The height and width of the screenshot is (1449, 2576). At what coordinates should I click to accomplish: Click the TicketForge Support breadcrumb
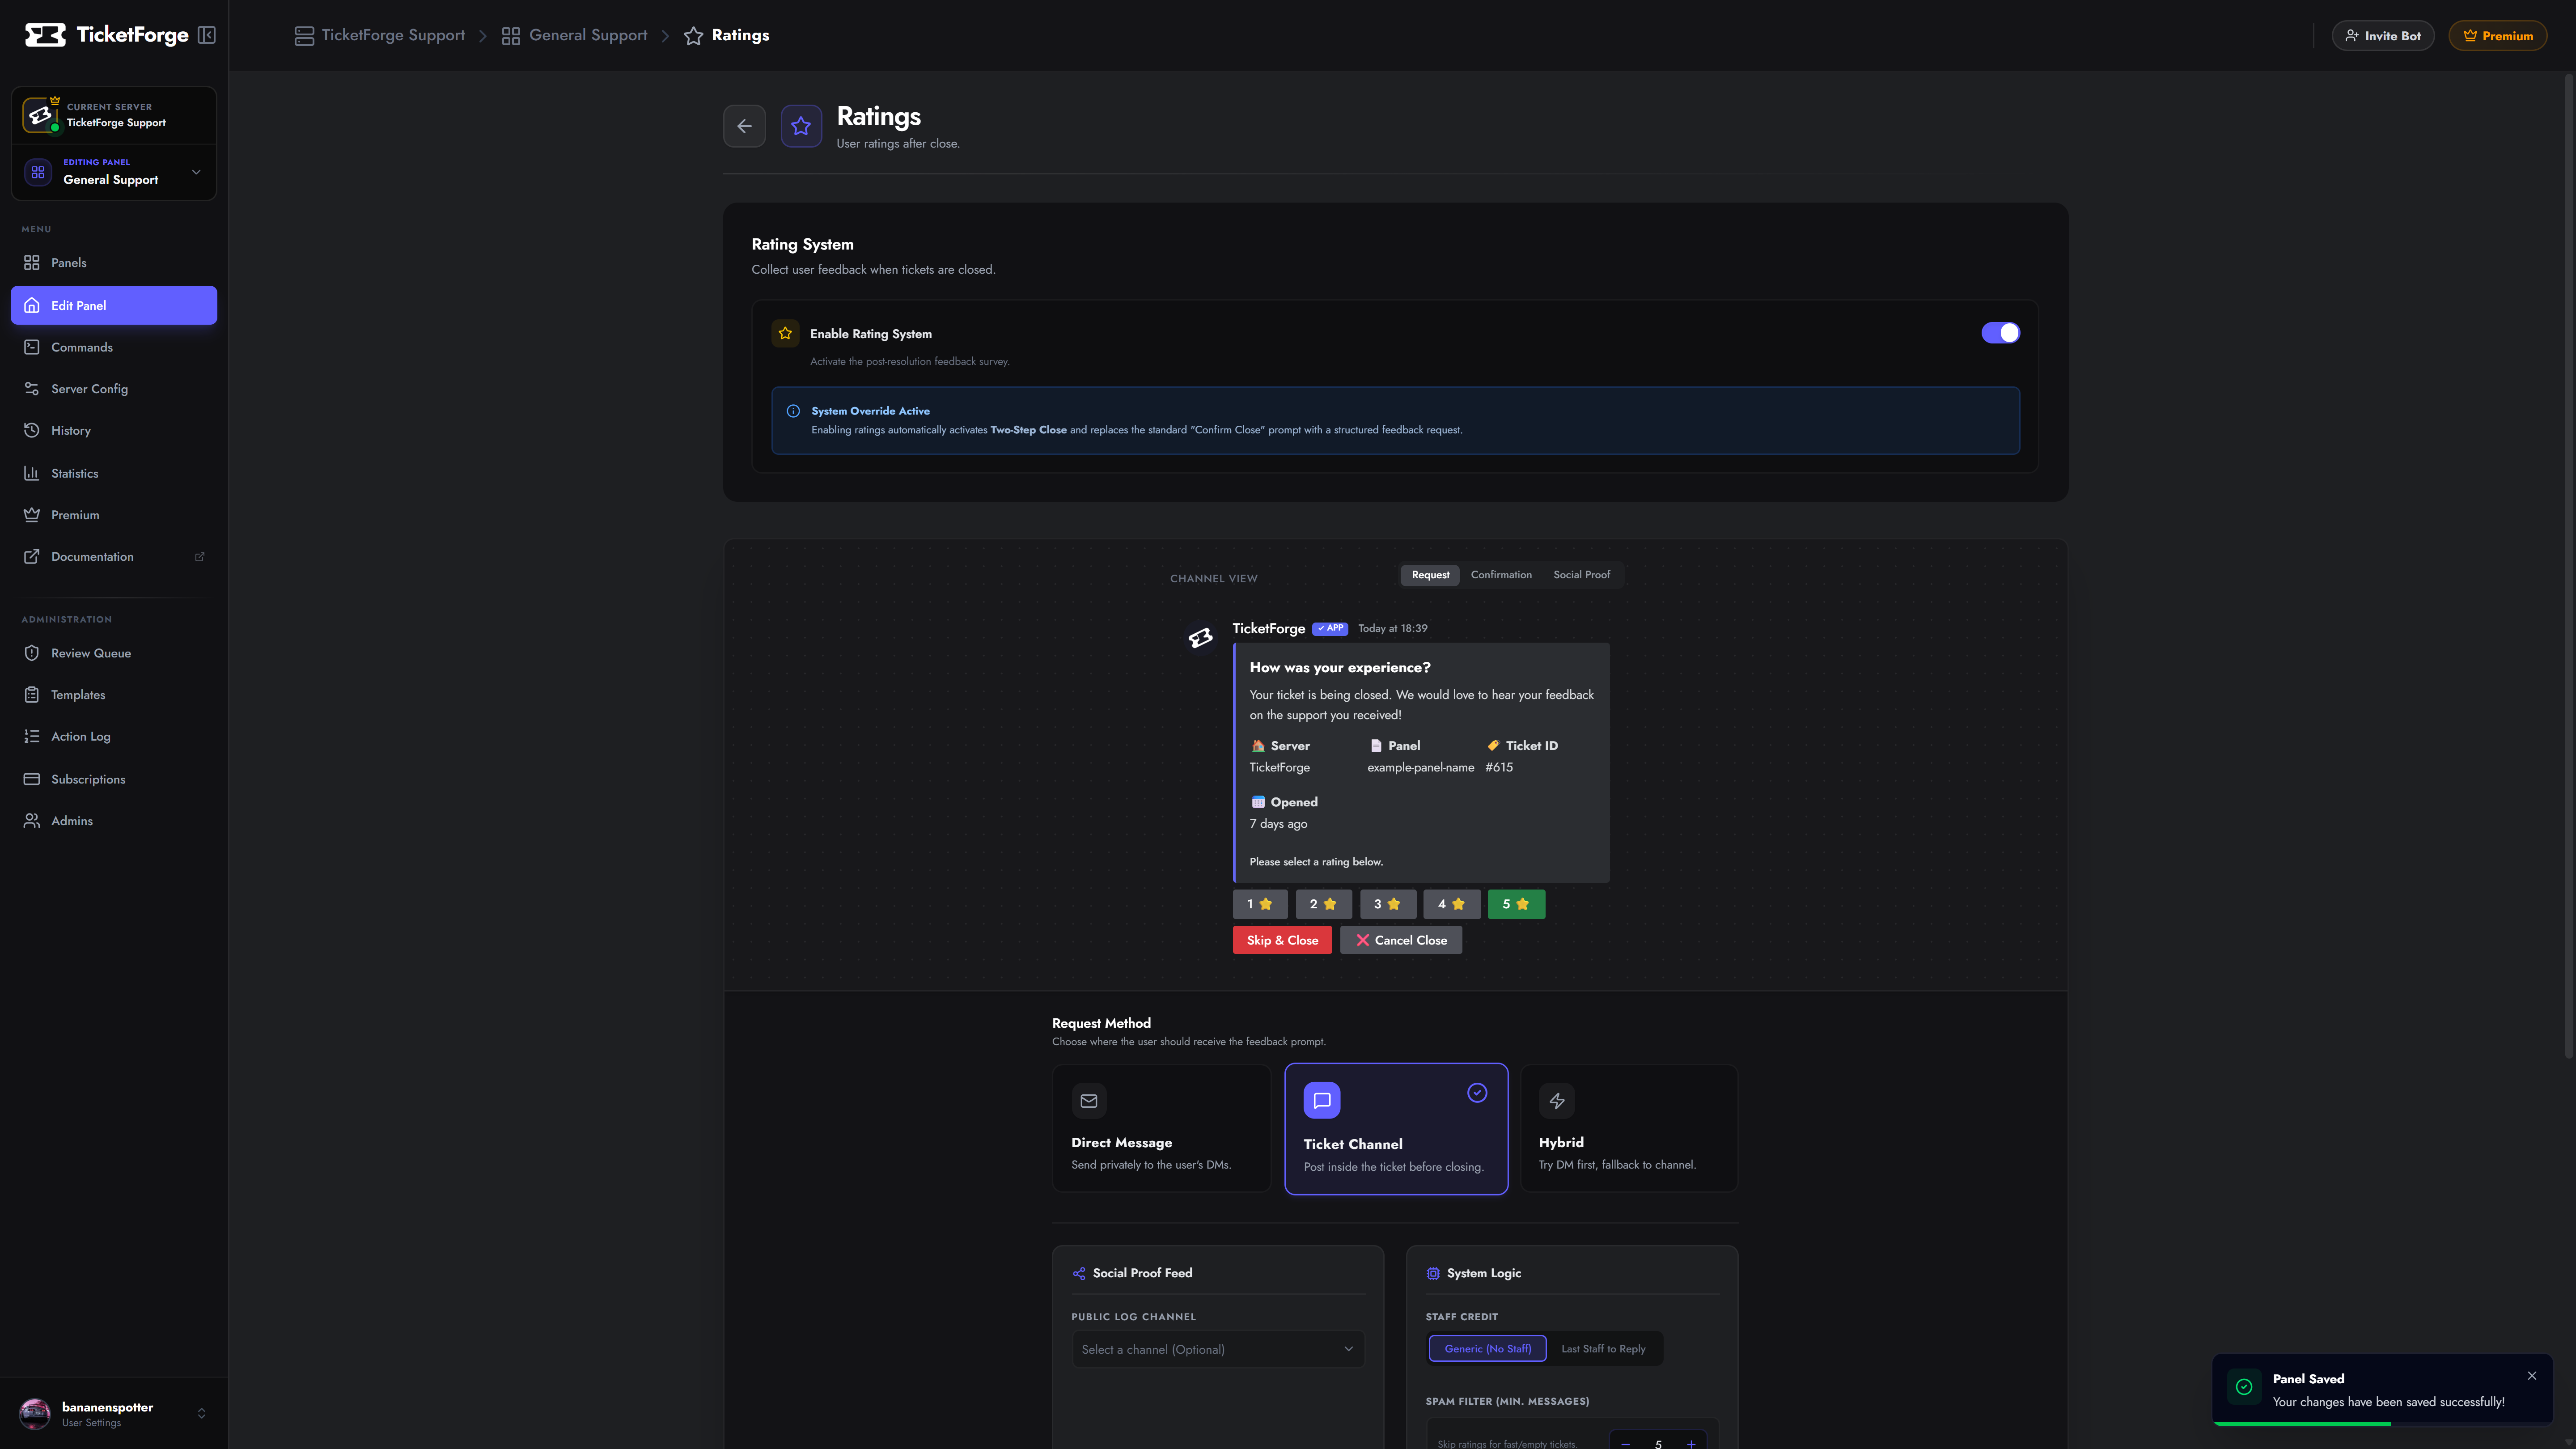click(x=380, y=35)
